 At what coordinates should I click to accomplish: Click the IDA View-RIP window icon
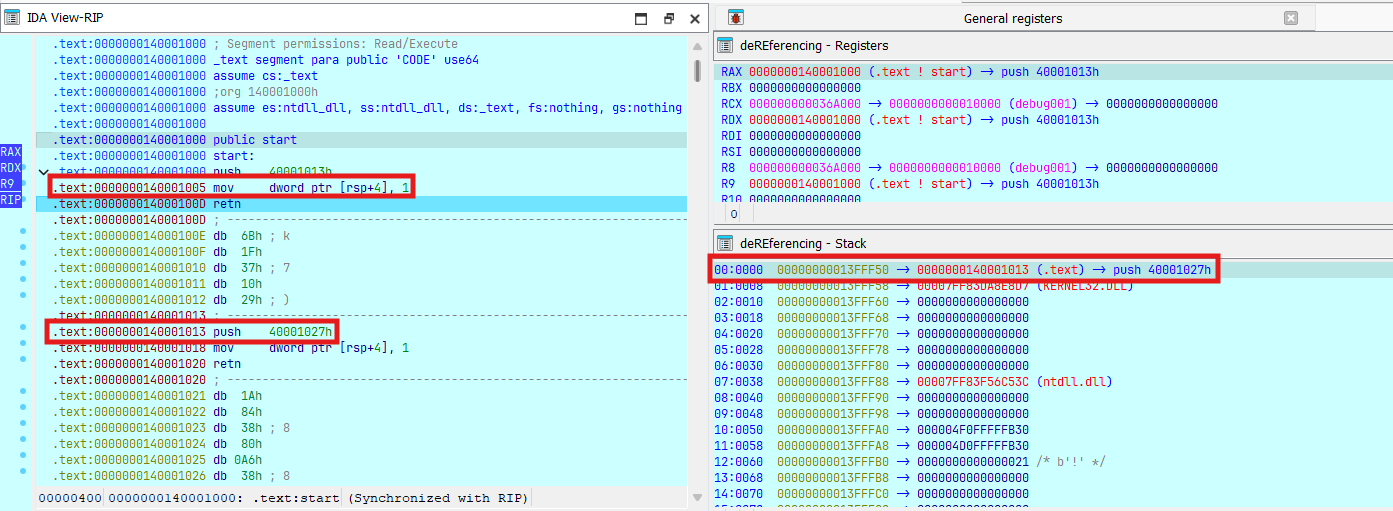[12, 18]
